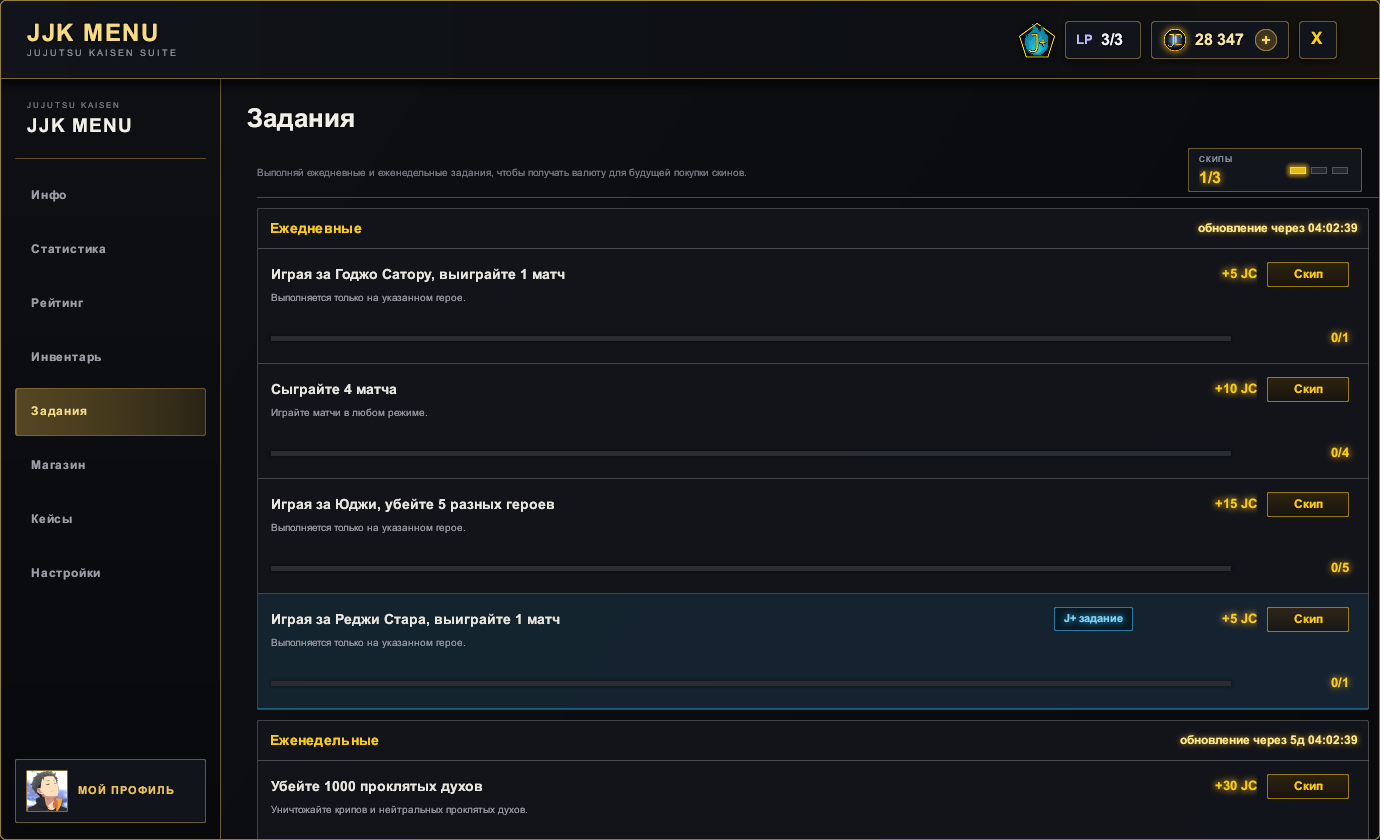Screen dimensions: 1380x840
Task: Click the LP 3/3 indicator
Action: pyautogui.click(x=1103, y=40)
